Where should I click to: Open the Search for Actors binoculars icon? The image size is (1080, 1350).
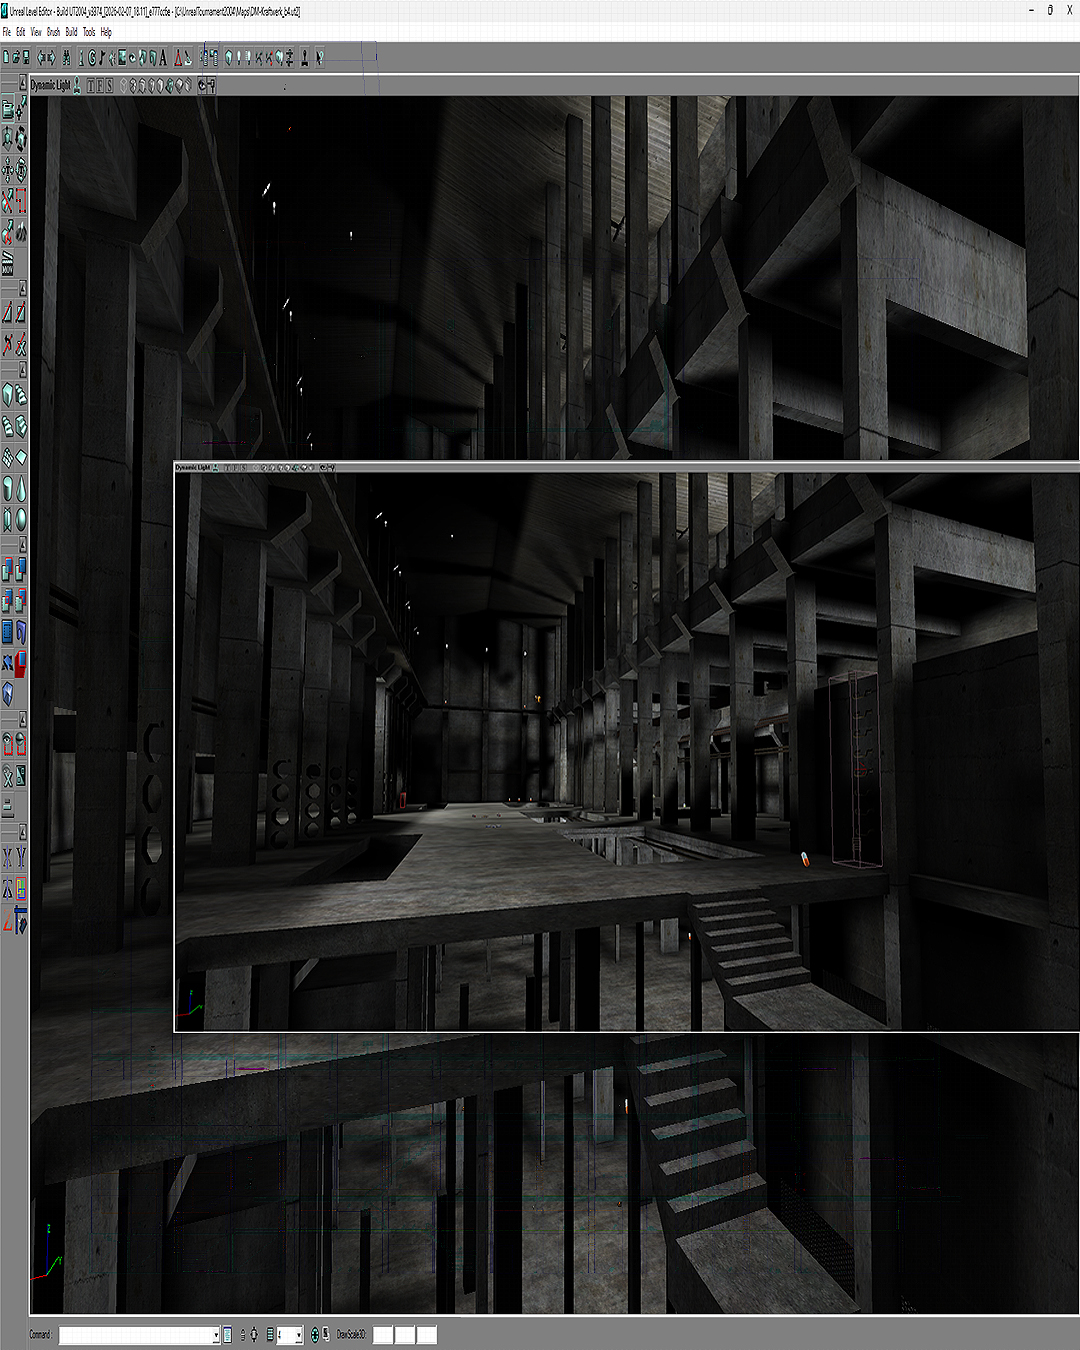(65, 58)
